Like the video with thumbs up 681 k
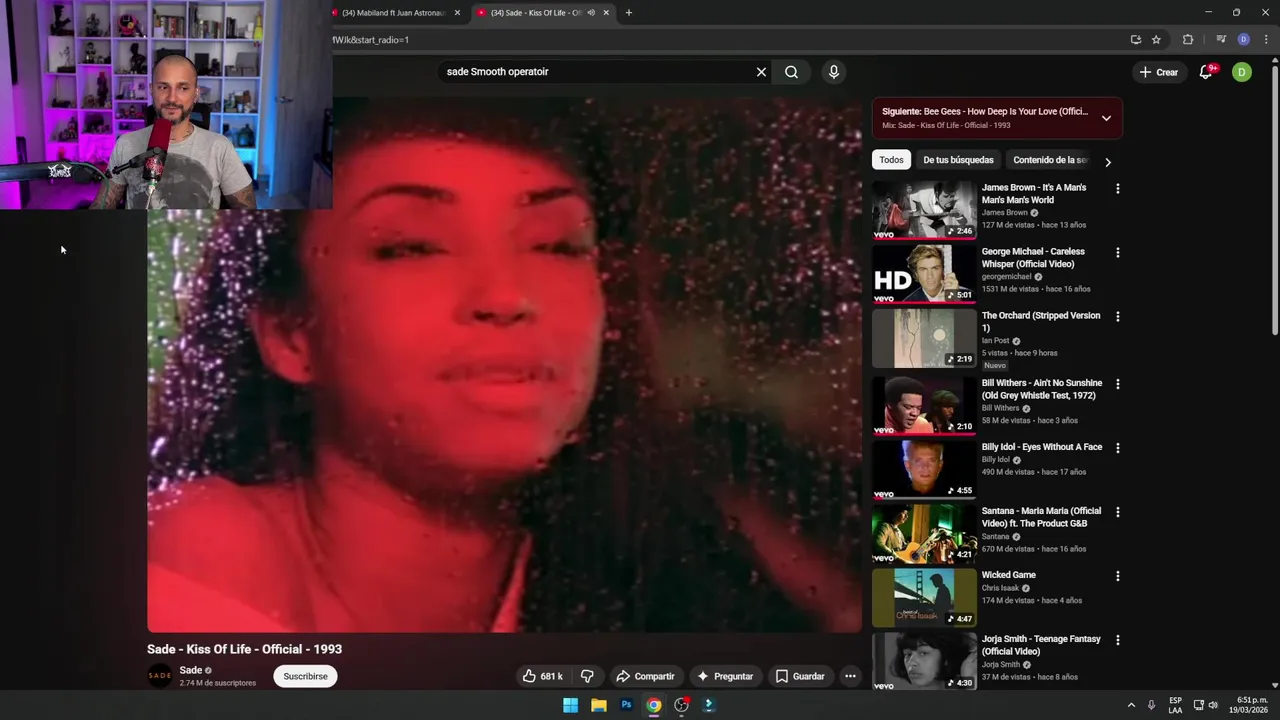Viewport: 1280px width, 720px height. [542, 676]
